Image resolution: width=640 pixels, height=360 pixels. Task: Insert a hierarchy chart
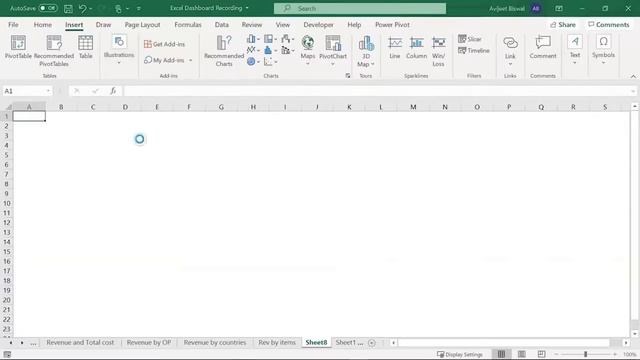(270, 39)
